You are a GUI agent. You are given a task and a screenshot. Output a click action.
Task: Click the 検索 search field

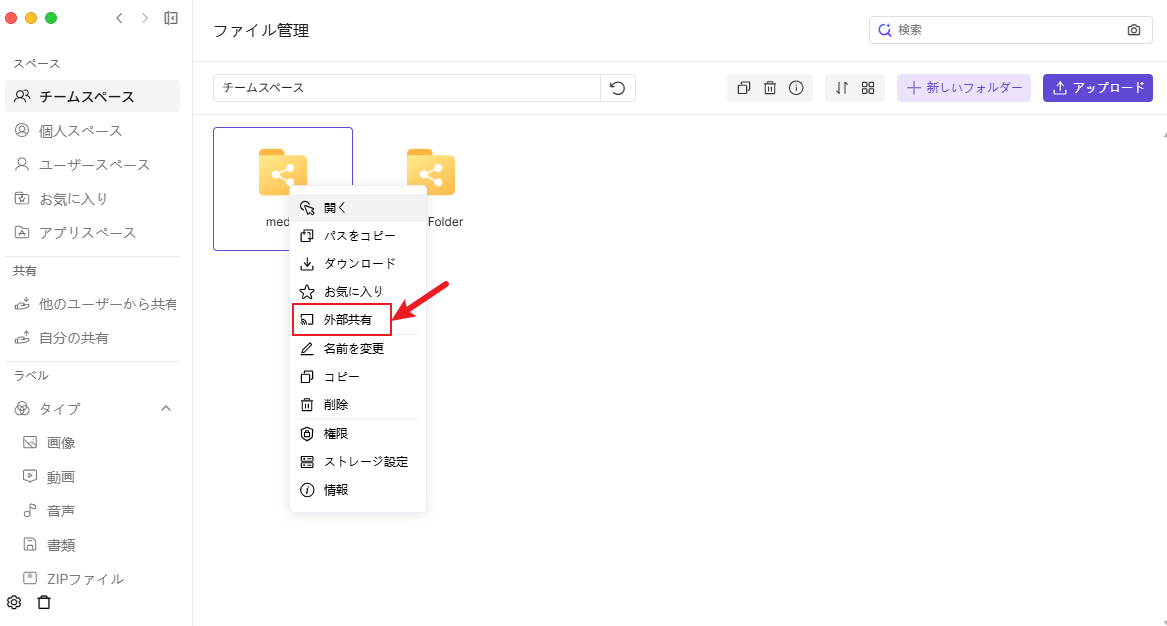tap(1005, 30)
